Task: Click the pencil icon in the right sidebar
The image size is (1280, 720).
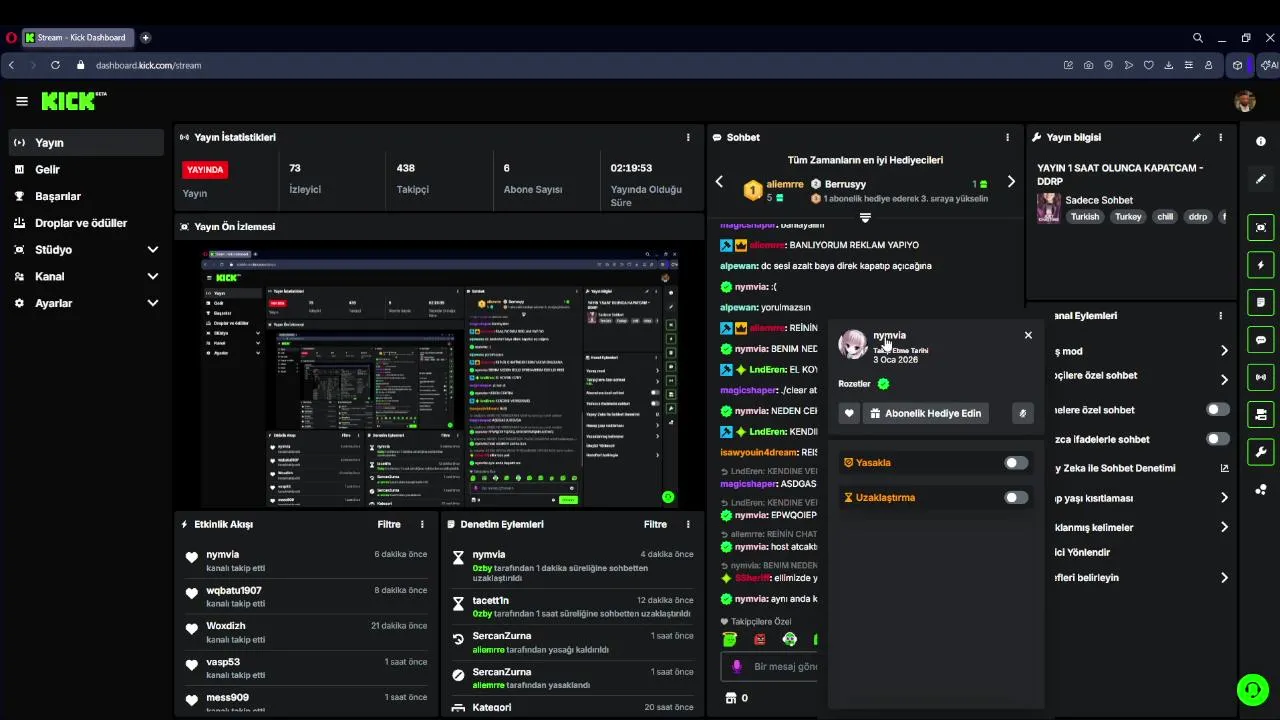Action: click(1261, 179)
